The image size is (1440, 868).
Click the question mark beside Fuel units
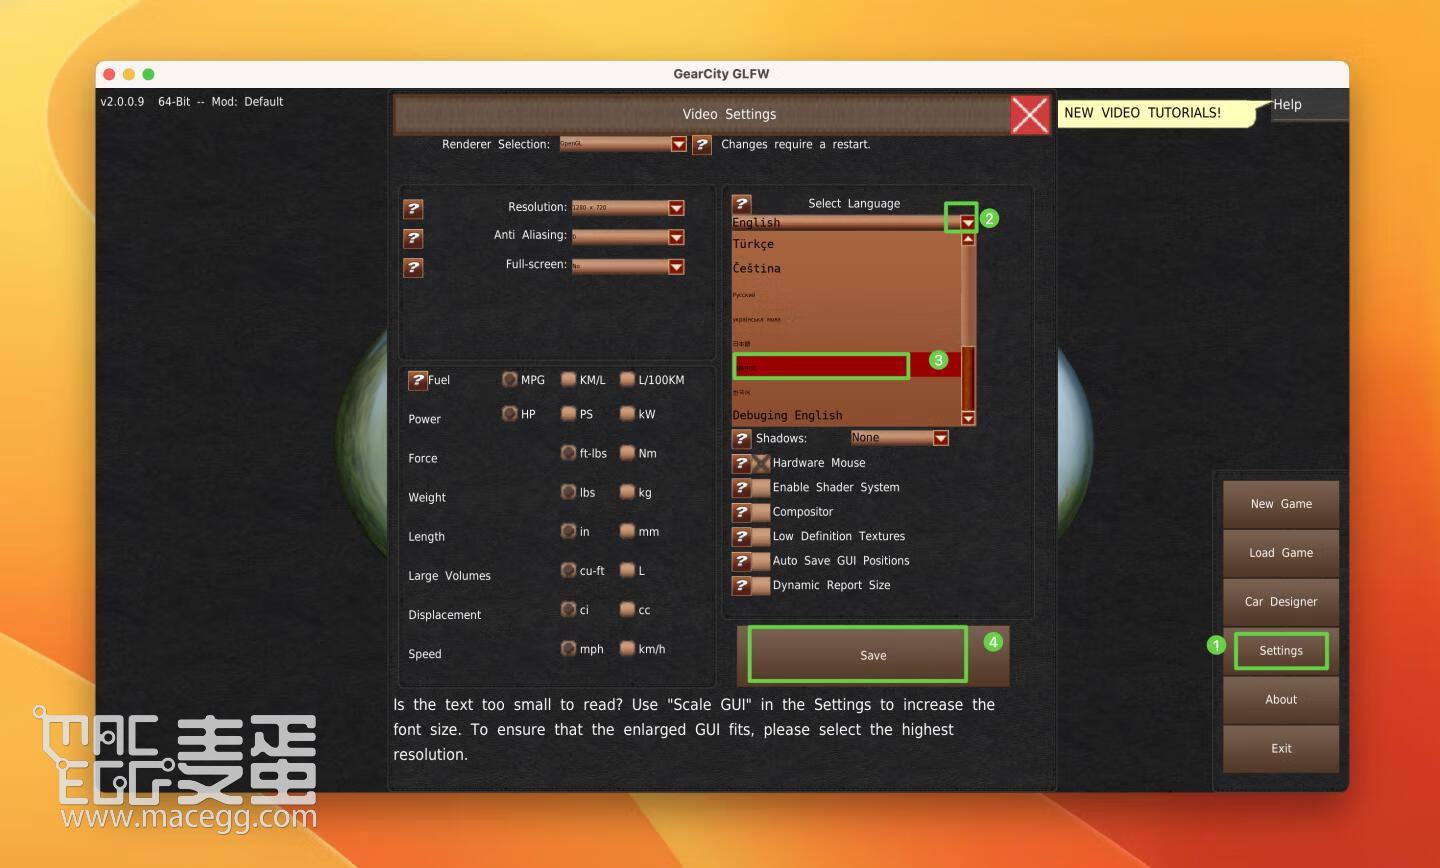(417, 380)
